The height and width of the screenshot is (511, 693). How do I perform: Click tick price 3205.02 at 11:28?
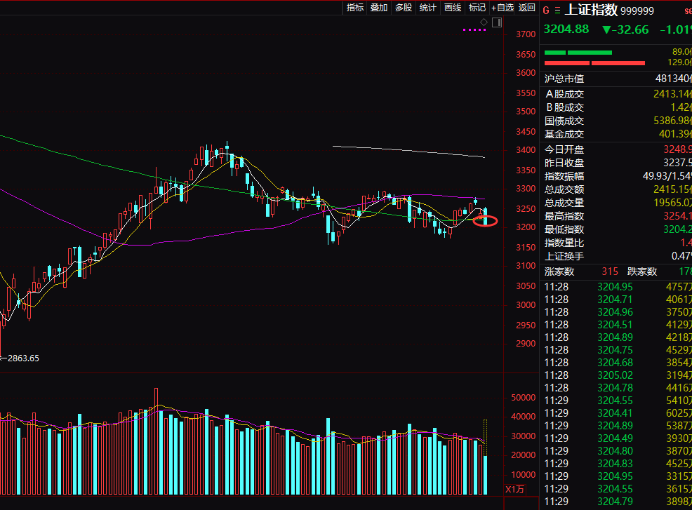click(615, 375)
